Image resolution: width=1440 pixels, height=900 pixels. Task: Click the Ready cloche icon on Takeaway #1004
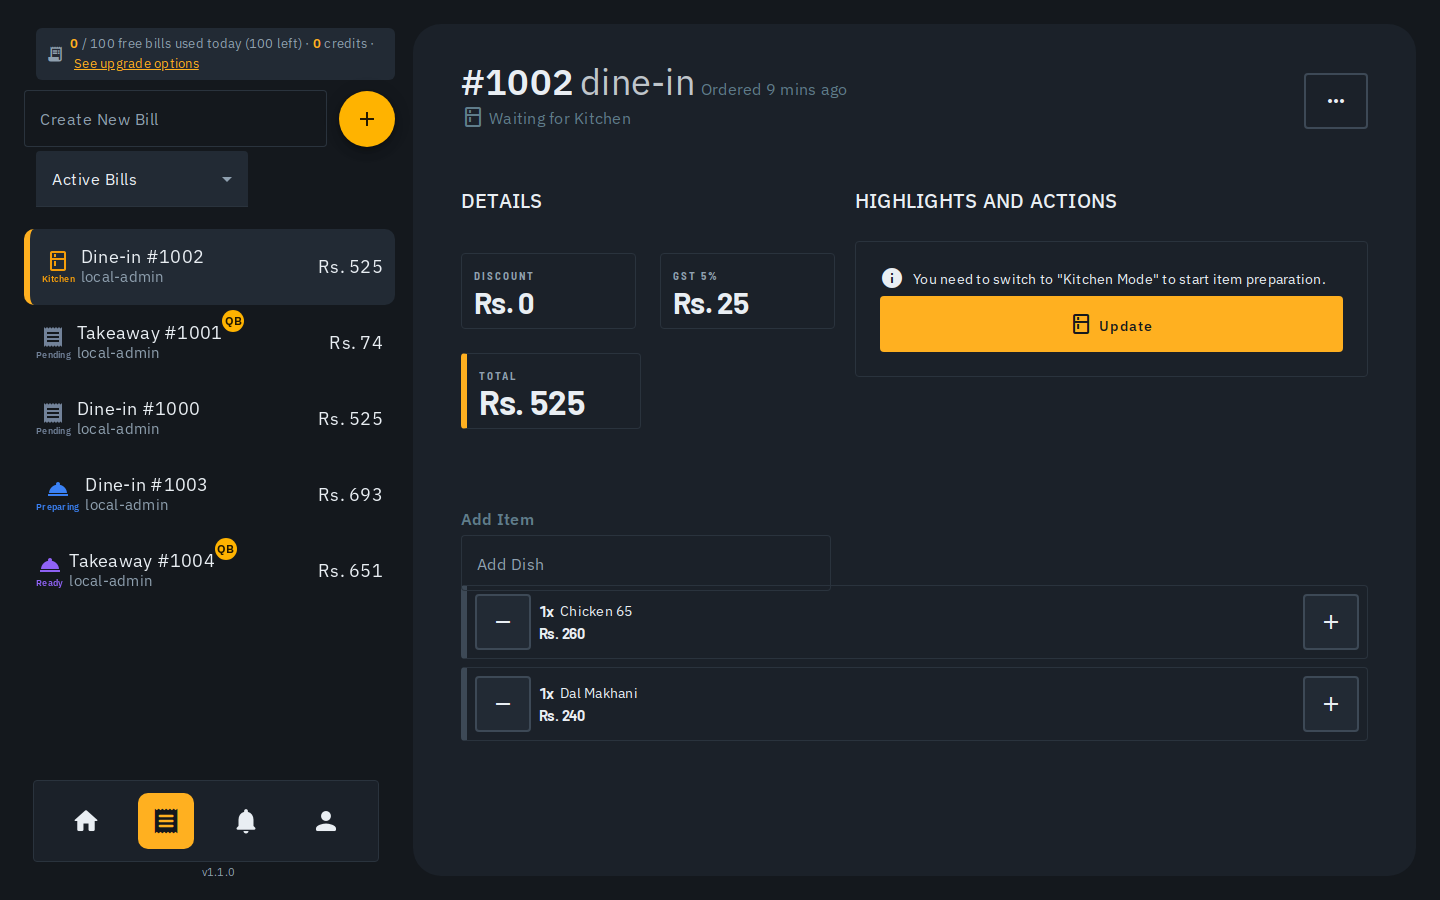[50, 565]
